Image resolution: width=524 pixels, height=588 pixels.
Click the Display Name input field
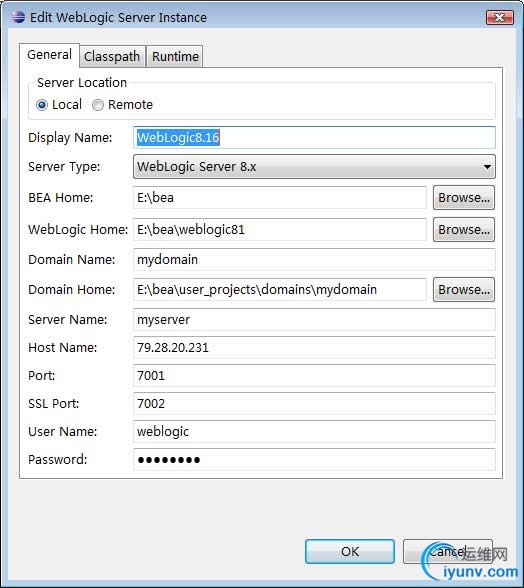coord(314,137)
